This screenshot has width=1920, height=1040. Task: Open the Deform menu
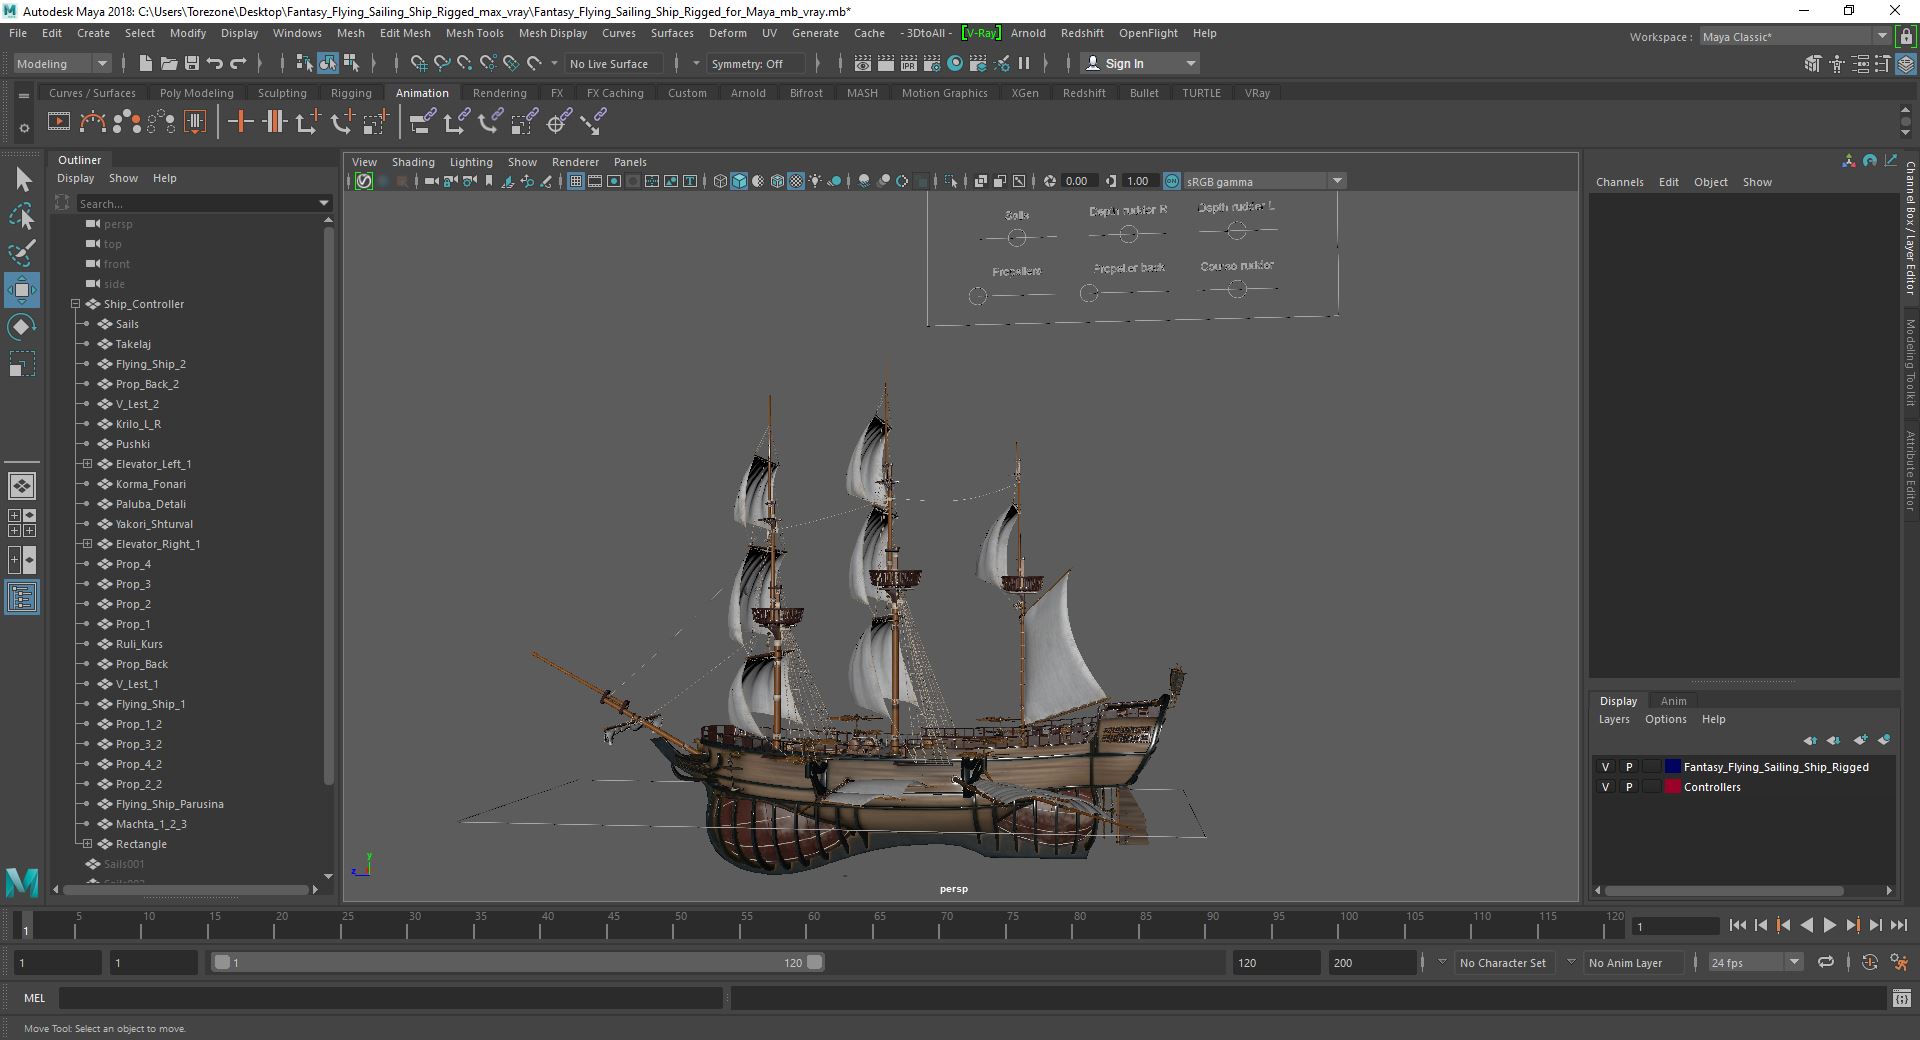tap(727, 33)
